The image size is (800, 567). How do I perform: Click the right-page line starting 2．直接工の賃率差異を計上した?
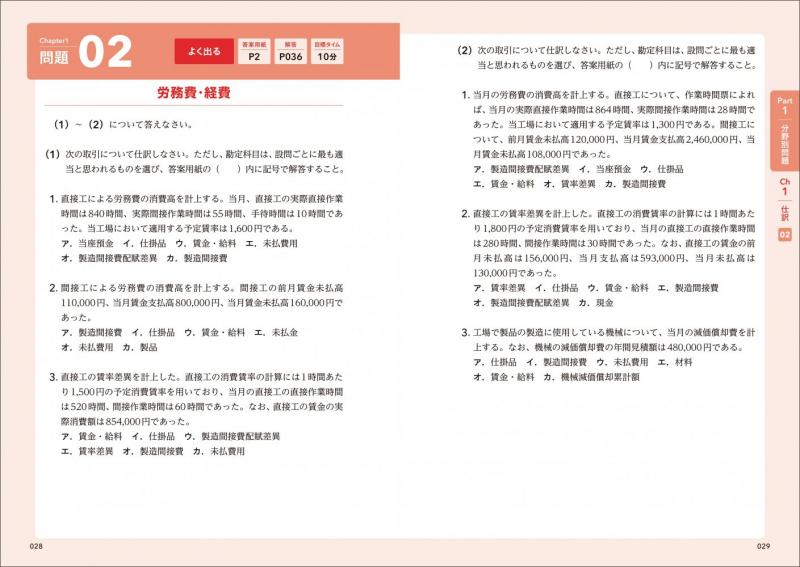pyautogui.click(x=608, y=213)
